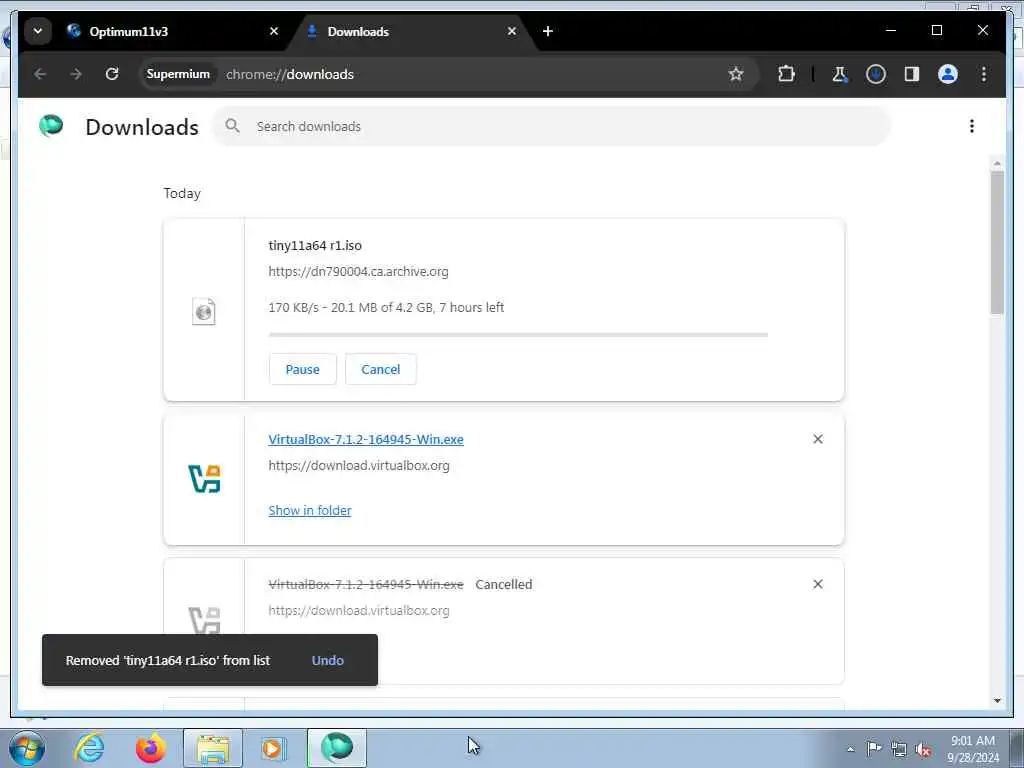
Task: Open the taskbar clock showing 9:01 AM
Action: click(972, 749)
